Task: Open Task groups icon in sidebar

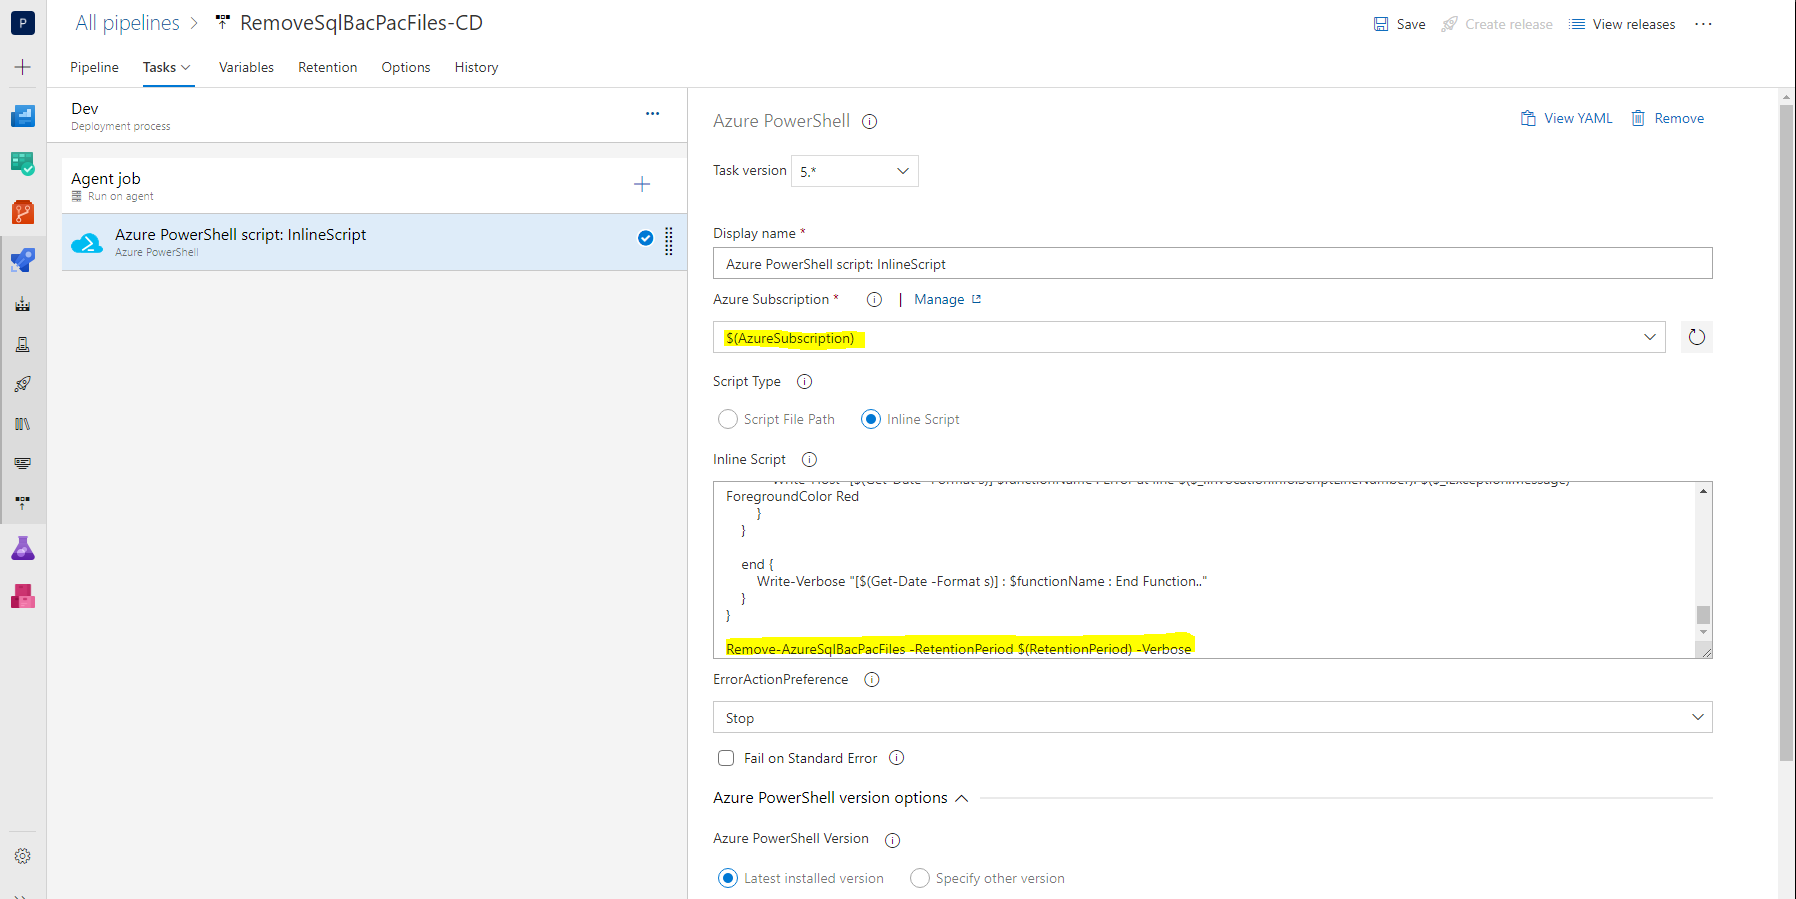Action: [22, 463]
